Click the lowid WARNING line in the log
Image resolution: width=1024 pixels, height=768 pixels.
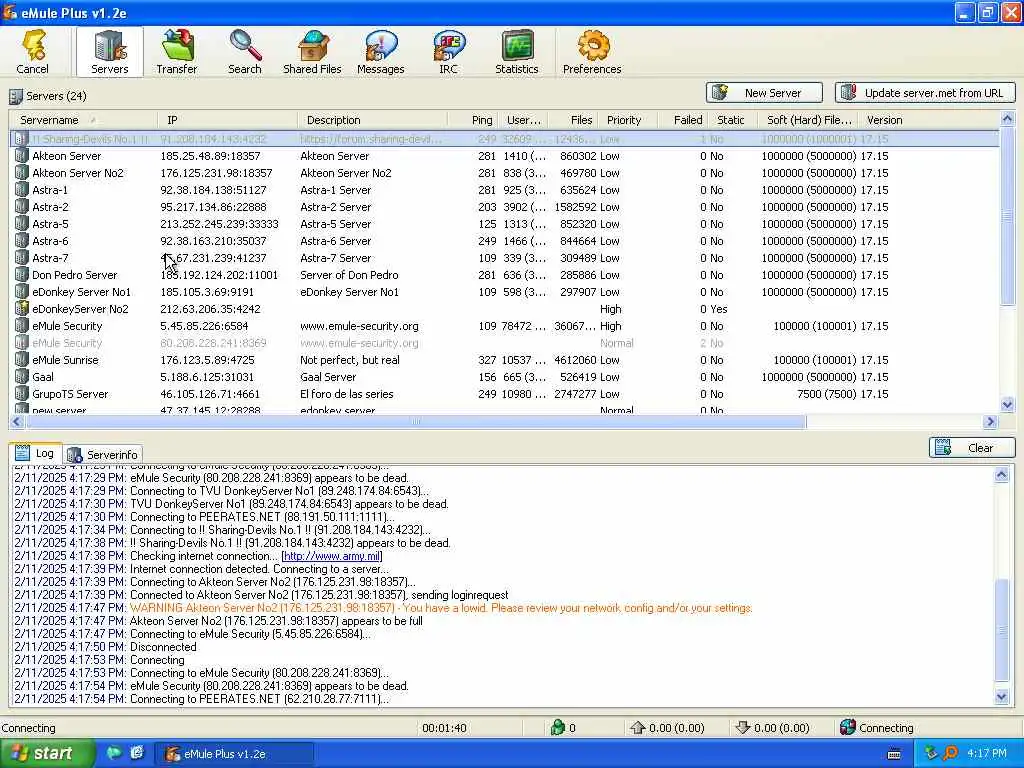point(383,608)
